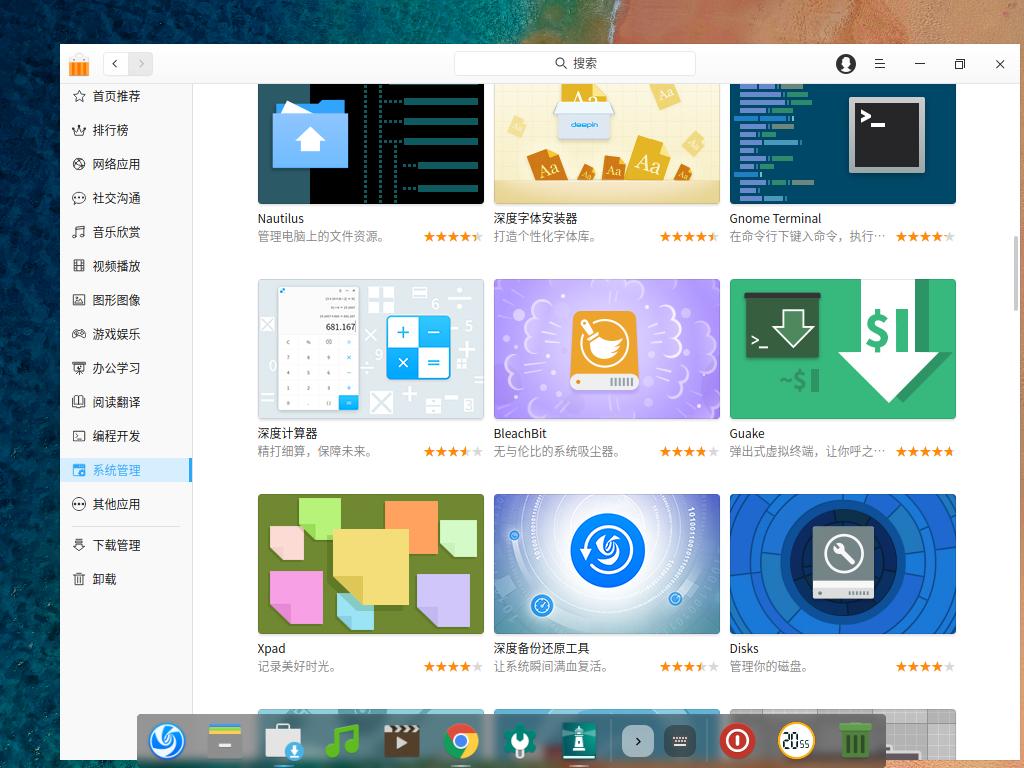This screenshot has height=768, width=1024.
Task: Launch Chrome from the dock
Action: click(461, 741)
